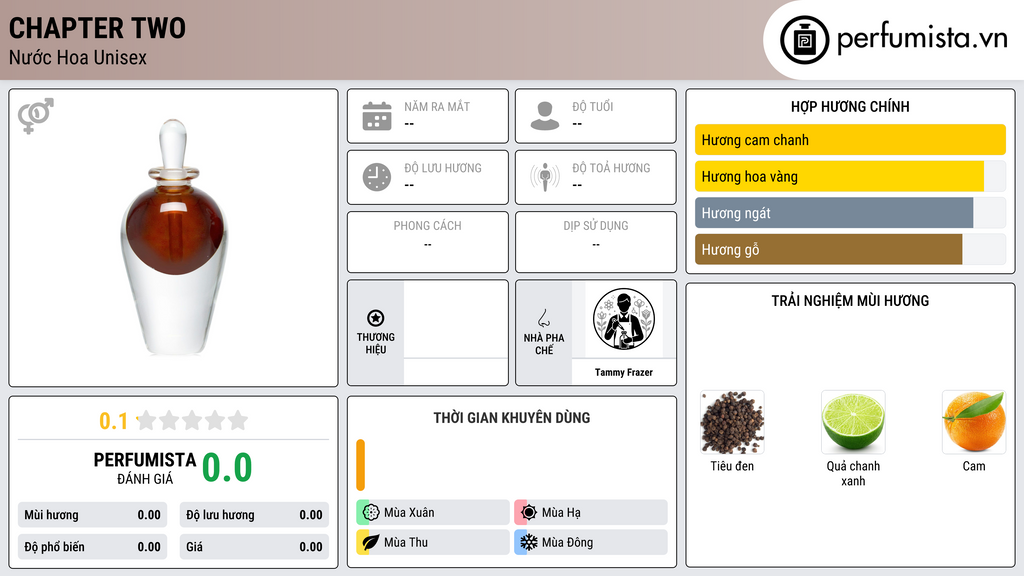The image size is (1024, 576).
Task: Click the person icon for Độ tuổi
Action: (x=545, y=116)
